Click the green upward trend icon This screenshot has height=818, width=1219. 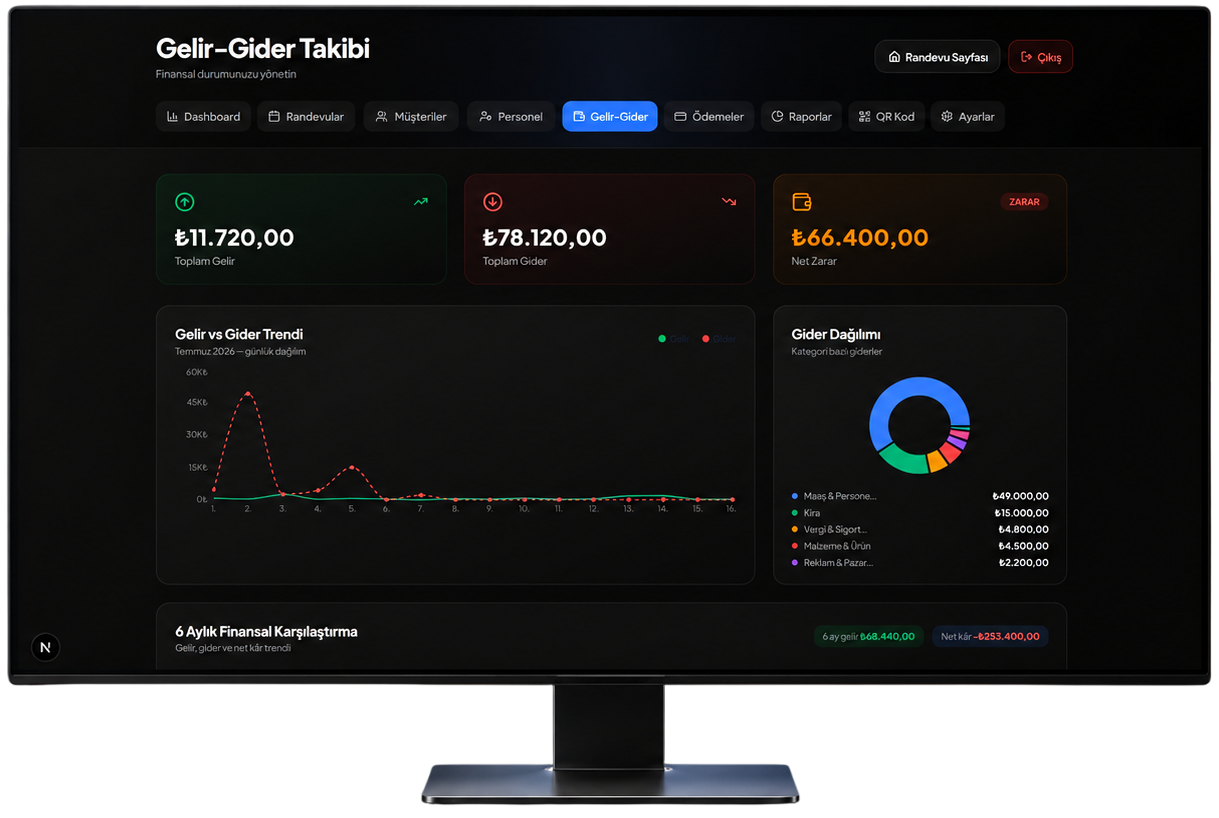pos(421,202)
